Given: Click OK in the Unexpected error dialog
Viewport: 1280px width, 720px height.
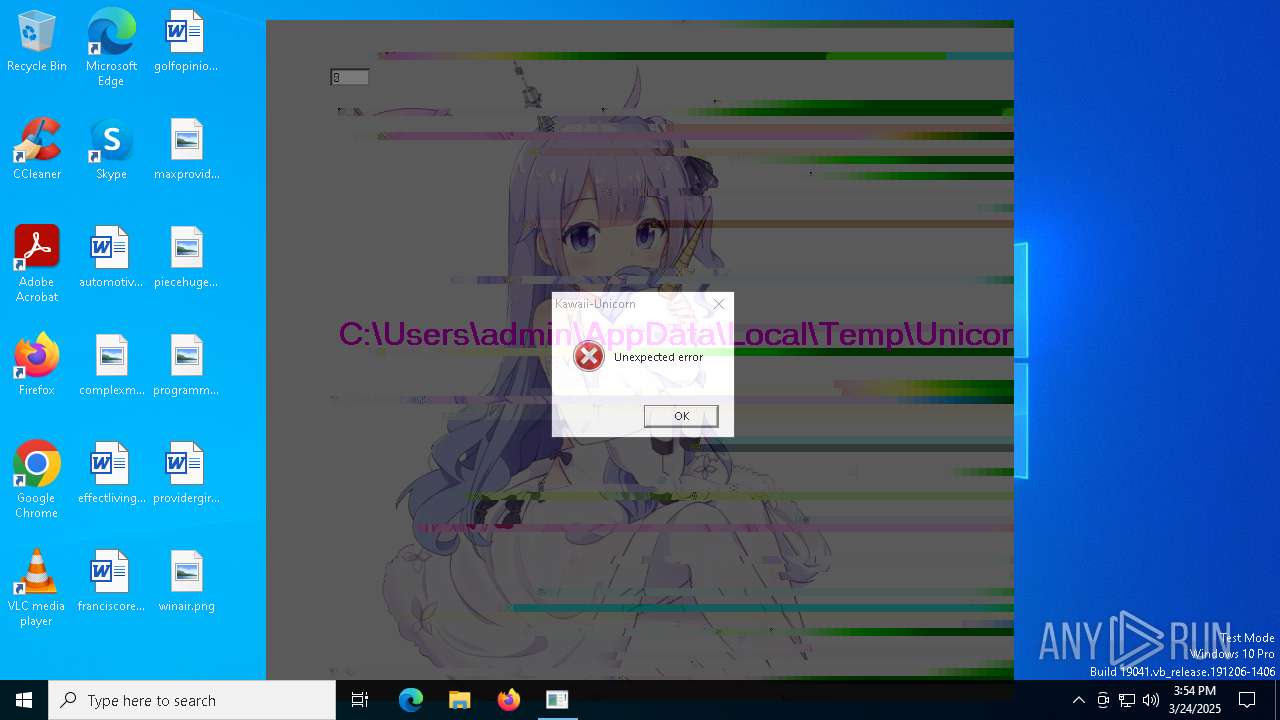Looking at the screenshot, I should click(681, 416).
